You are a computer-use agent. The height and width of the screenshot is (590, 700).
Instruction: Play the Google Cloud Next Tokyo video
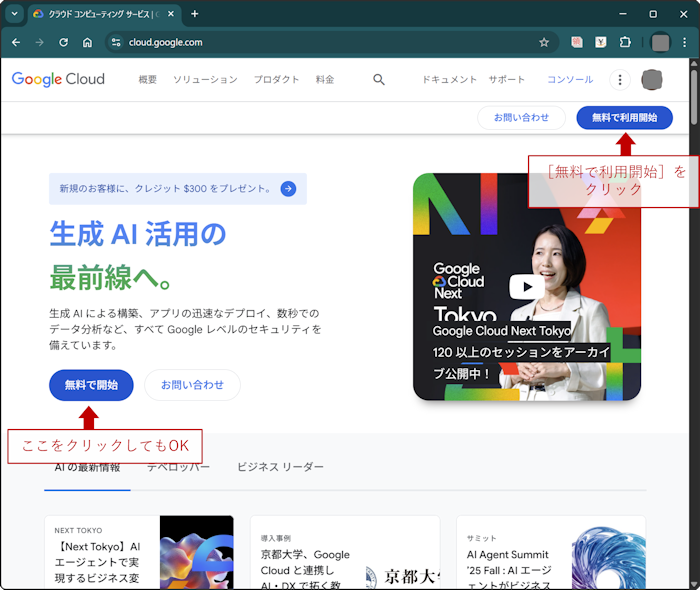(x=527, y=287)
